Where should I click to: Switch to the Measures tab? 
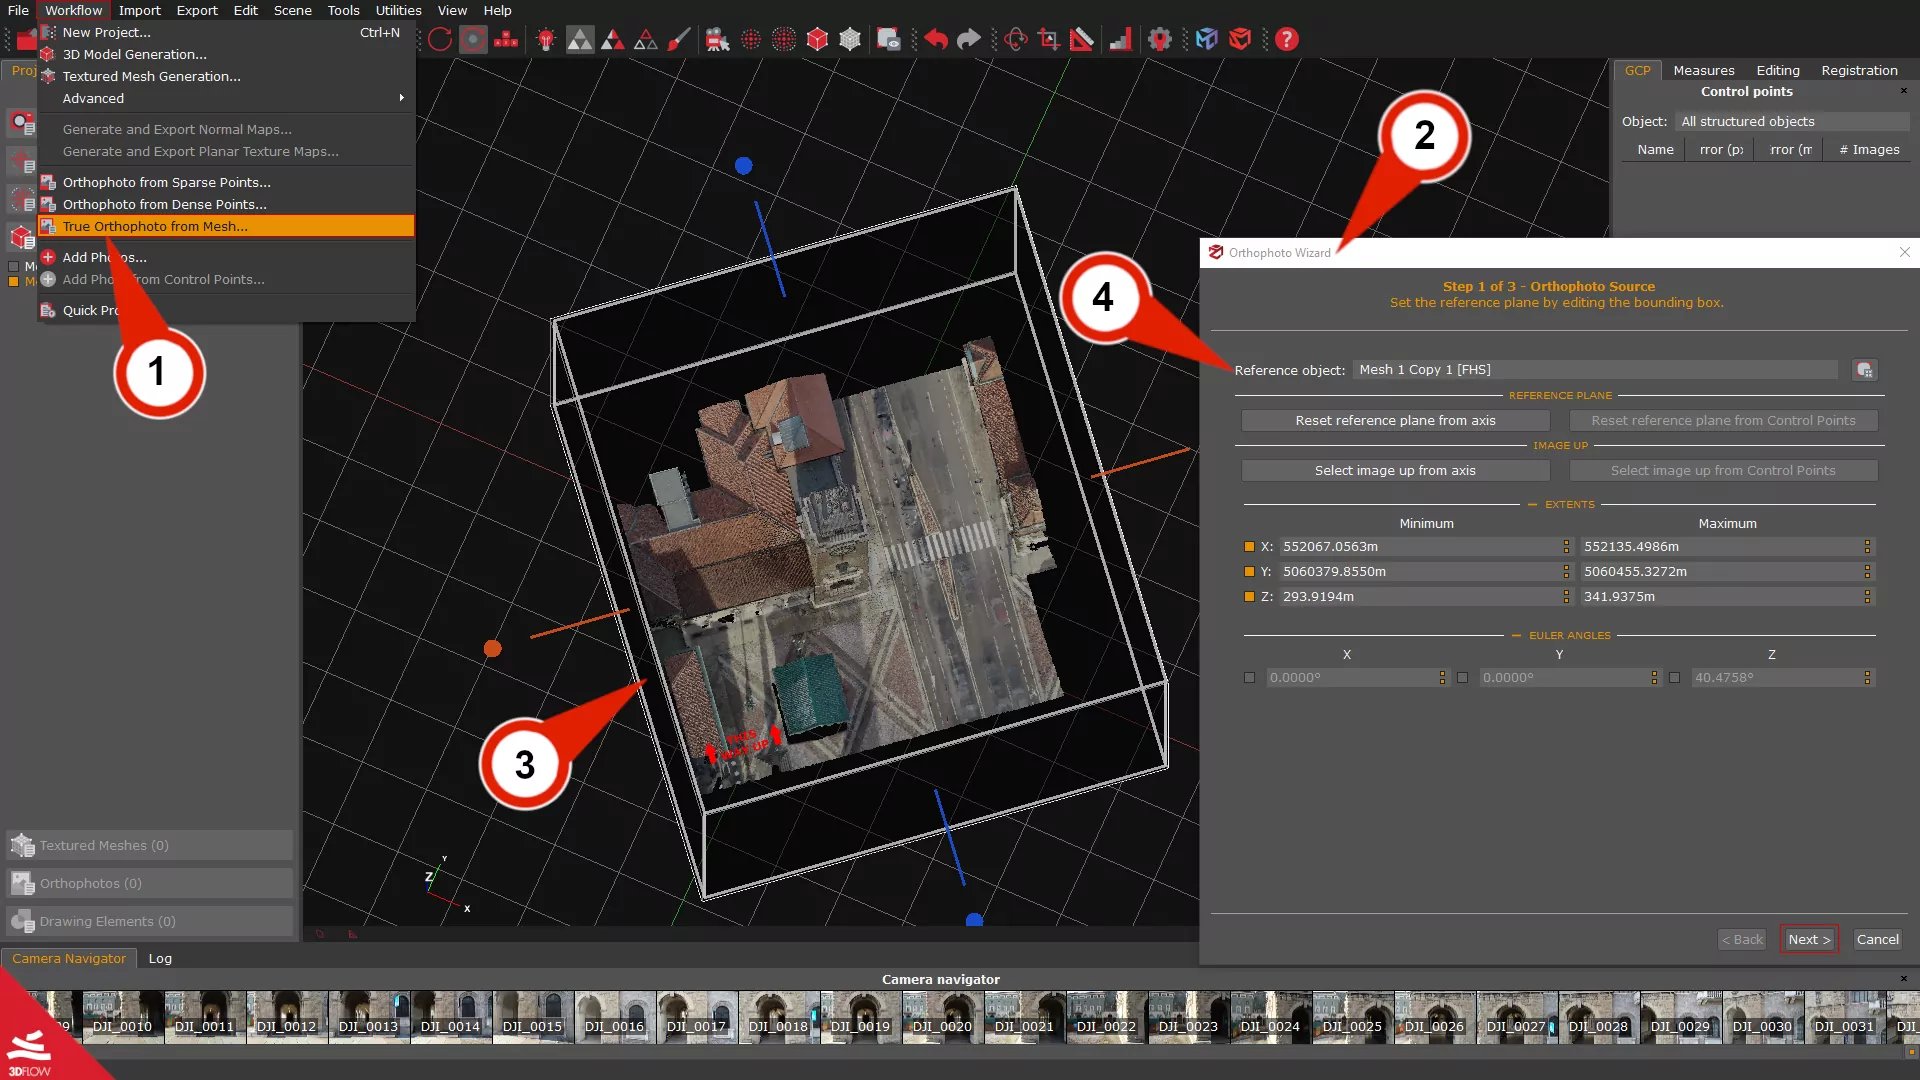1704,70
